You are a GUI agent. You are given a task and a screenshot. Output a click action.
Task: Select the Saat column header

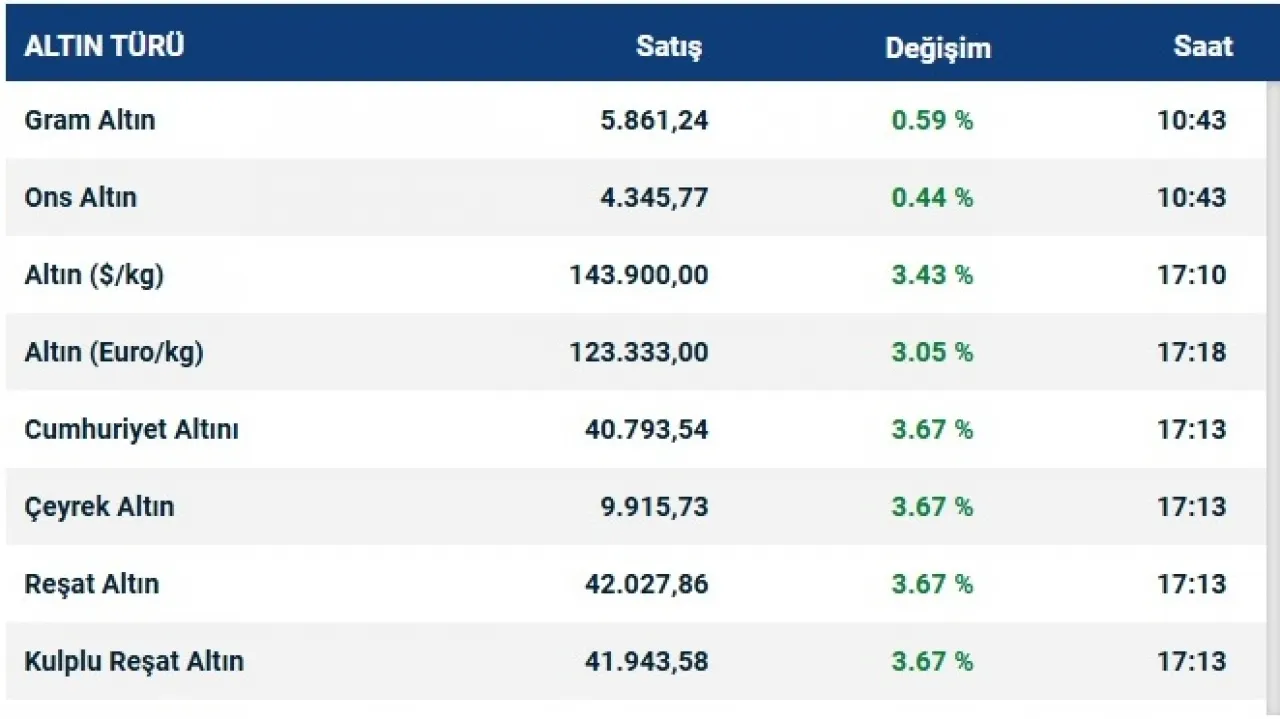click(x=1203, y=47)
